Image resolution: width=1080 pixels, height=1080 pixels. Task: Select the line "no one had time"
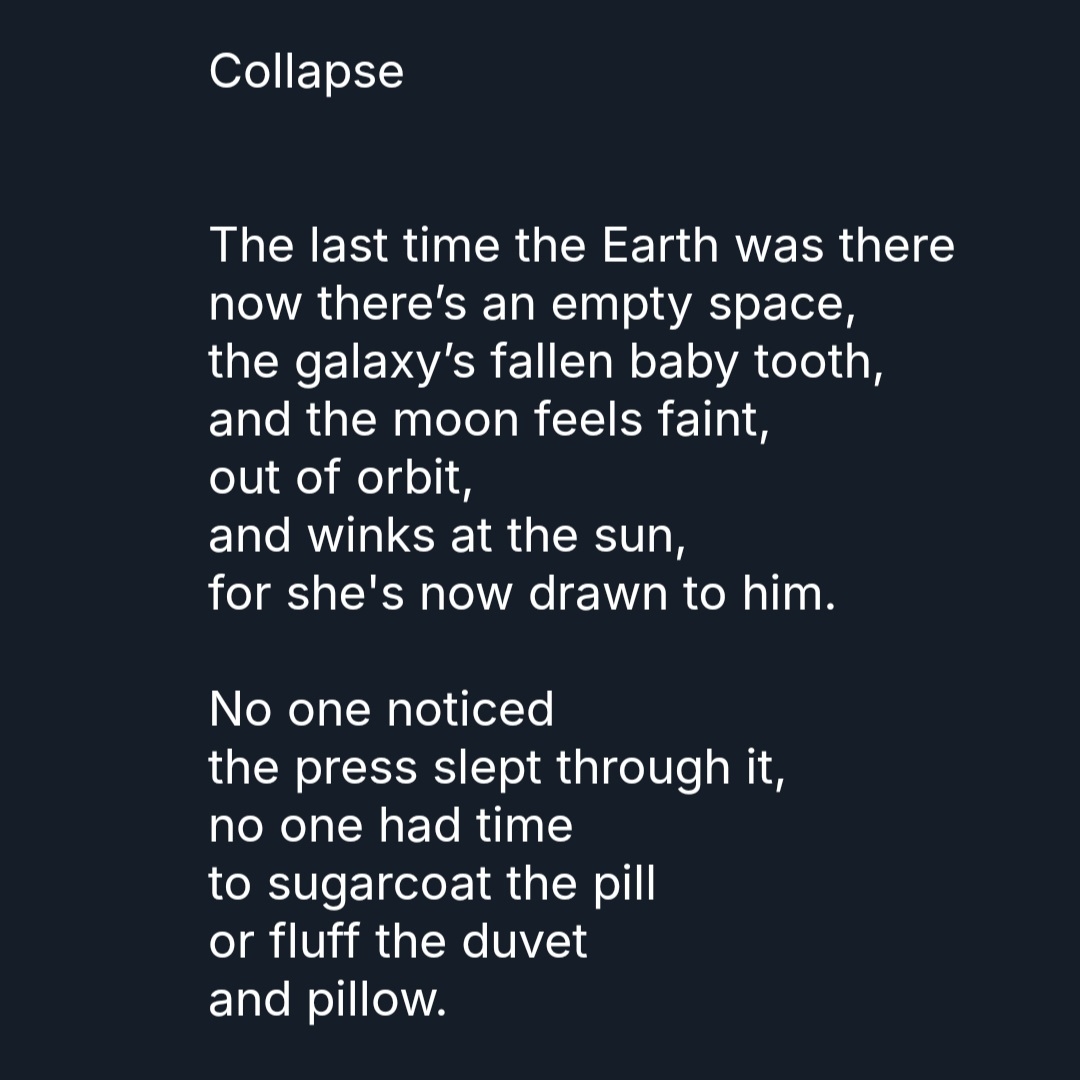(390, 826)
